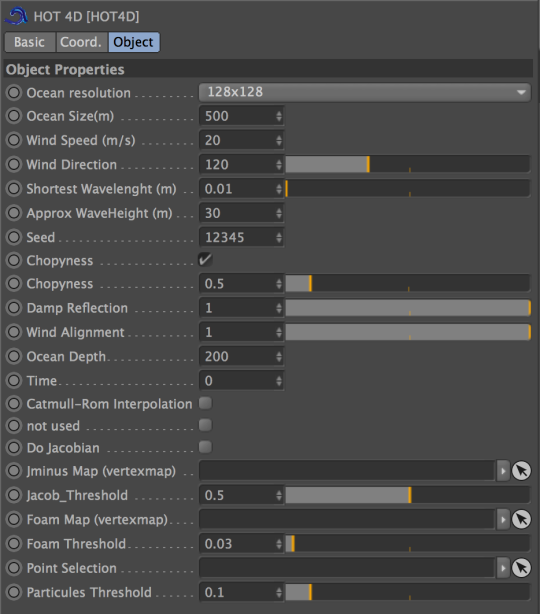Click the Foam Threshold slider bar
Viewport: 540px width, 614px height.
click(408, 544)
